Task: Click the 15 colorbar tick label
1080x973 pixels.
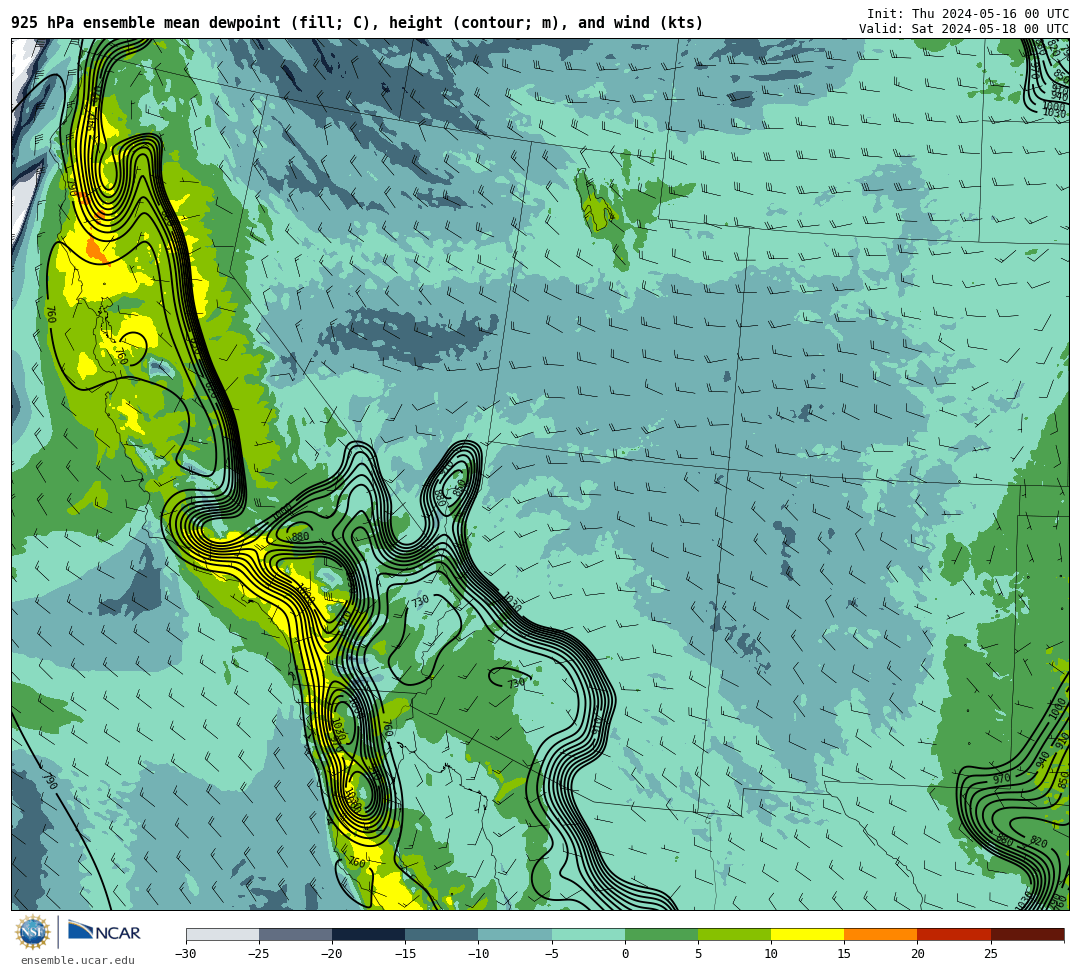Action: [x=844, y=954]
